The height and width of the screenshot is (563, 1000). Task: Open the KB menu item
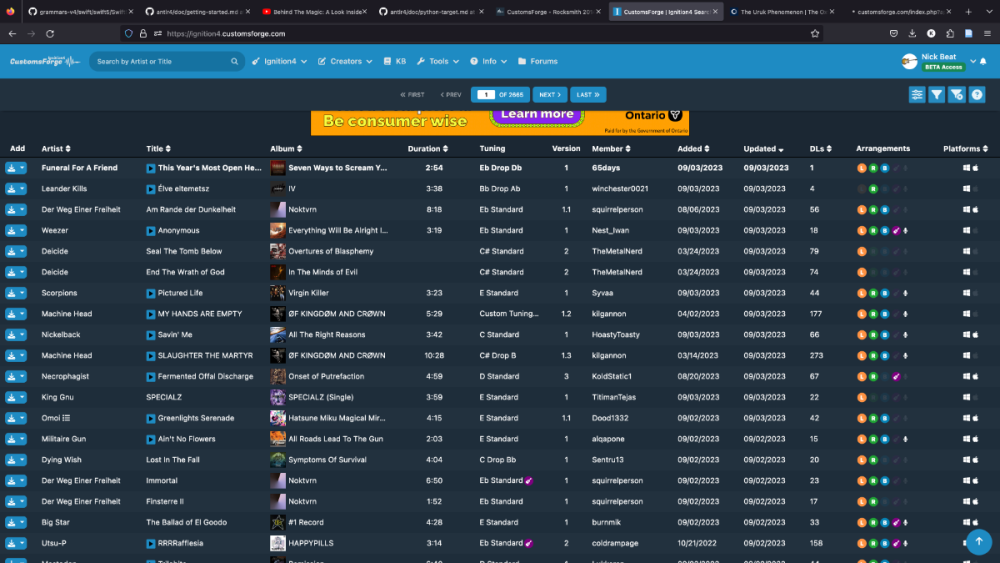pos(395,61)
